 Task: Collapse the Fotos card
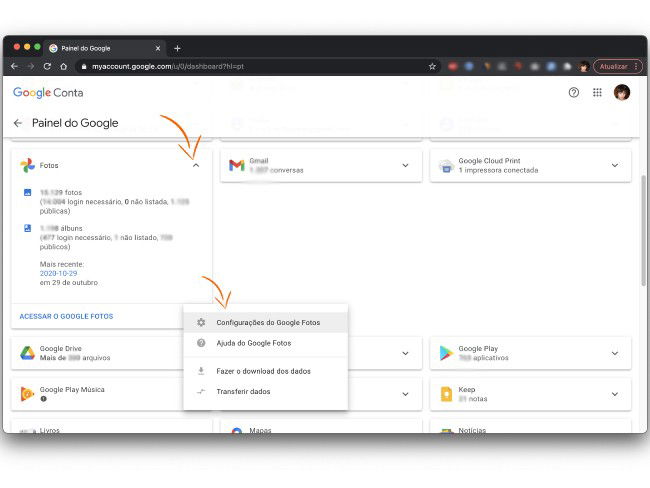195,165
